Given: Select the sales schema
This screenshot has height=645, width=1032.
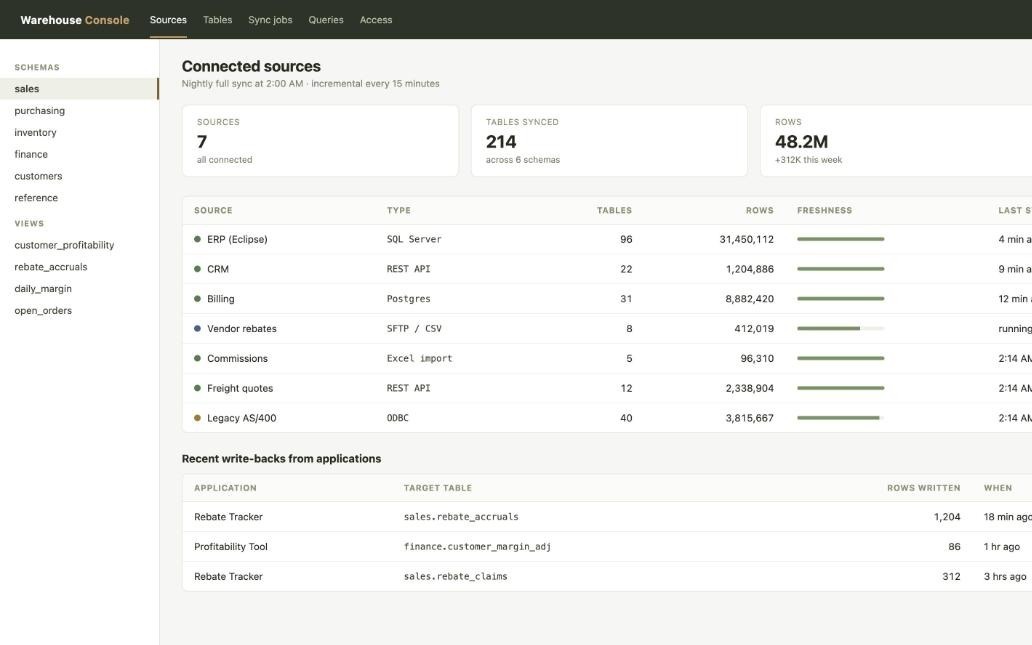Looking at the screenshot, I should click(x=79, y=89).
